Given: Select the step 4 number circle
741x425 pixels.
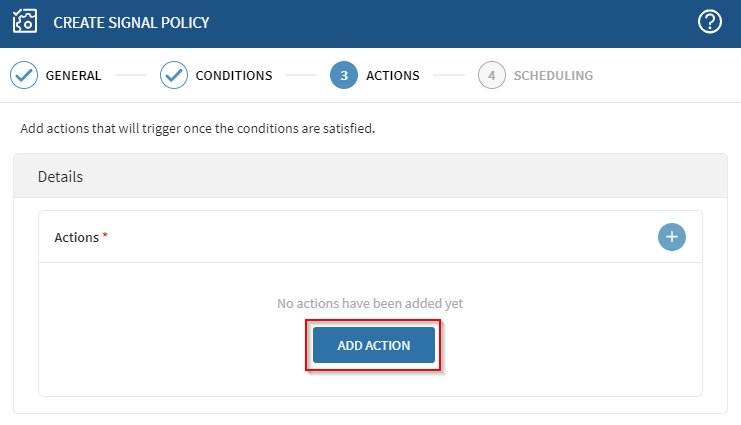Looking at the screenshot, I should coord(491,75).
